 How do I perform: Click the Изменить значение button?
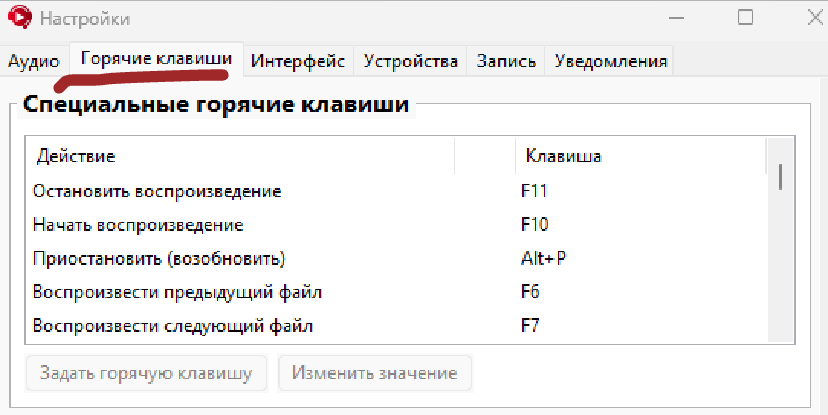(x=375, y=373)
